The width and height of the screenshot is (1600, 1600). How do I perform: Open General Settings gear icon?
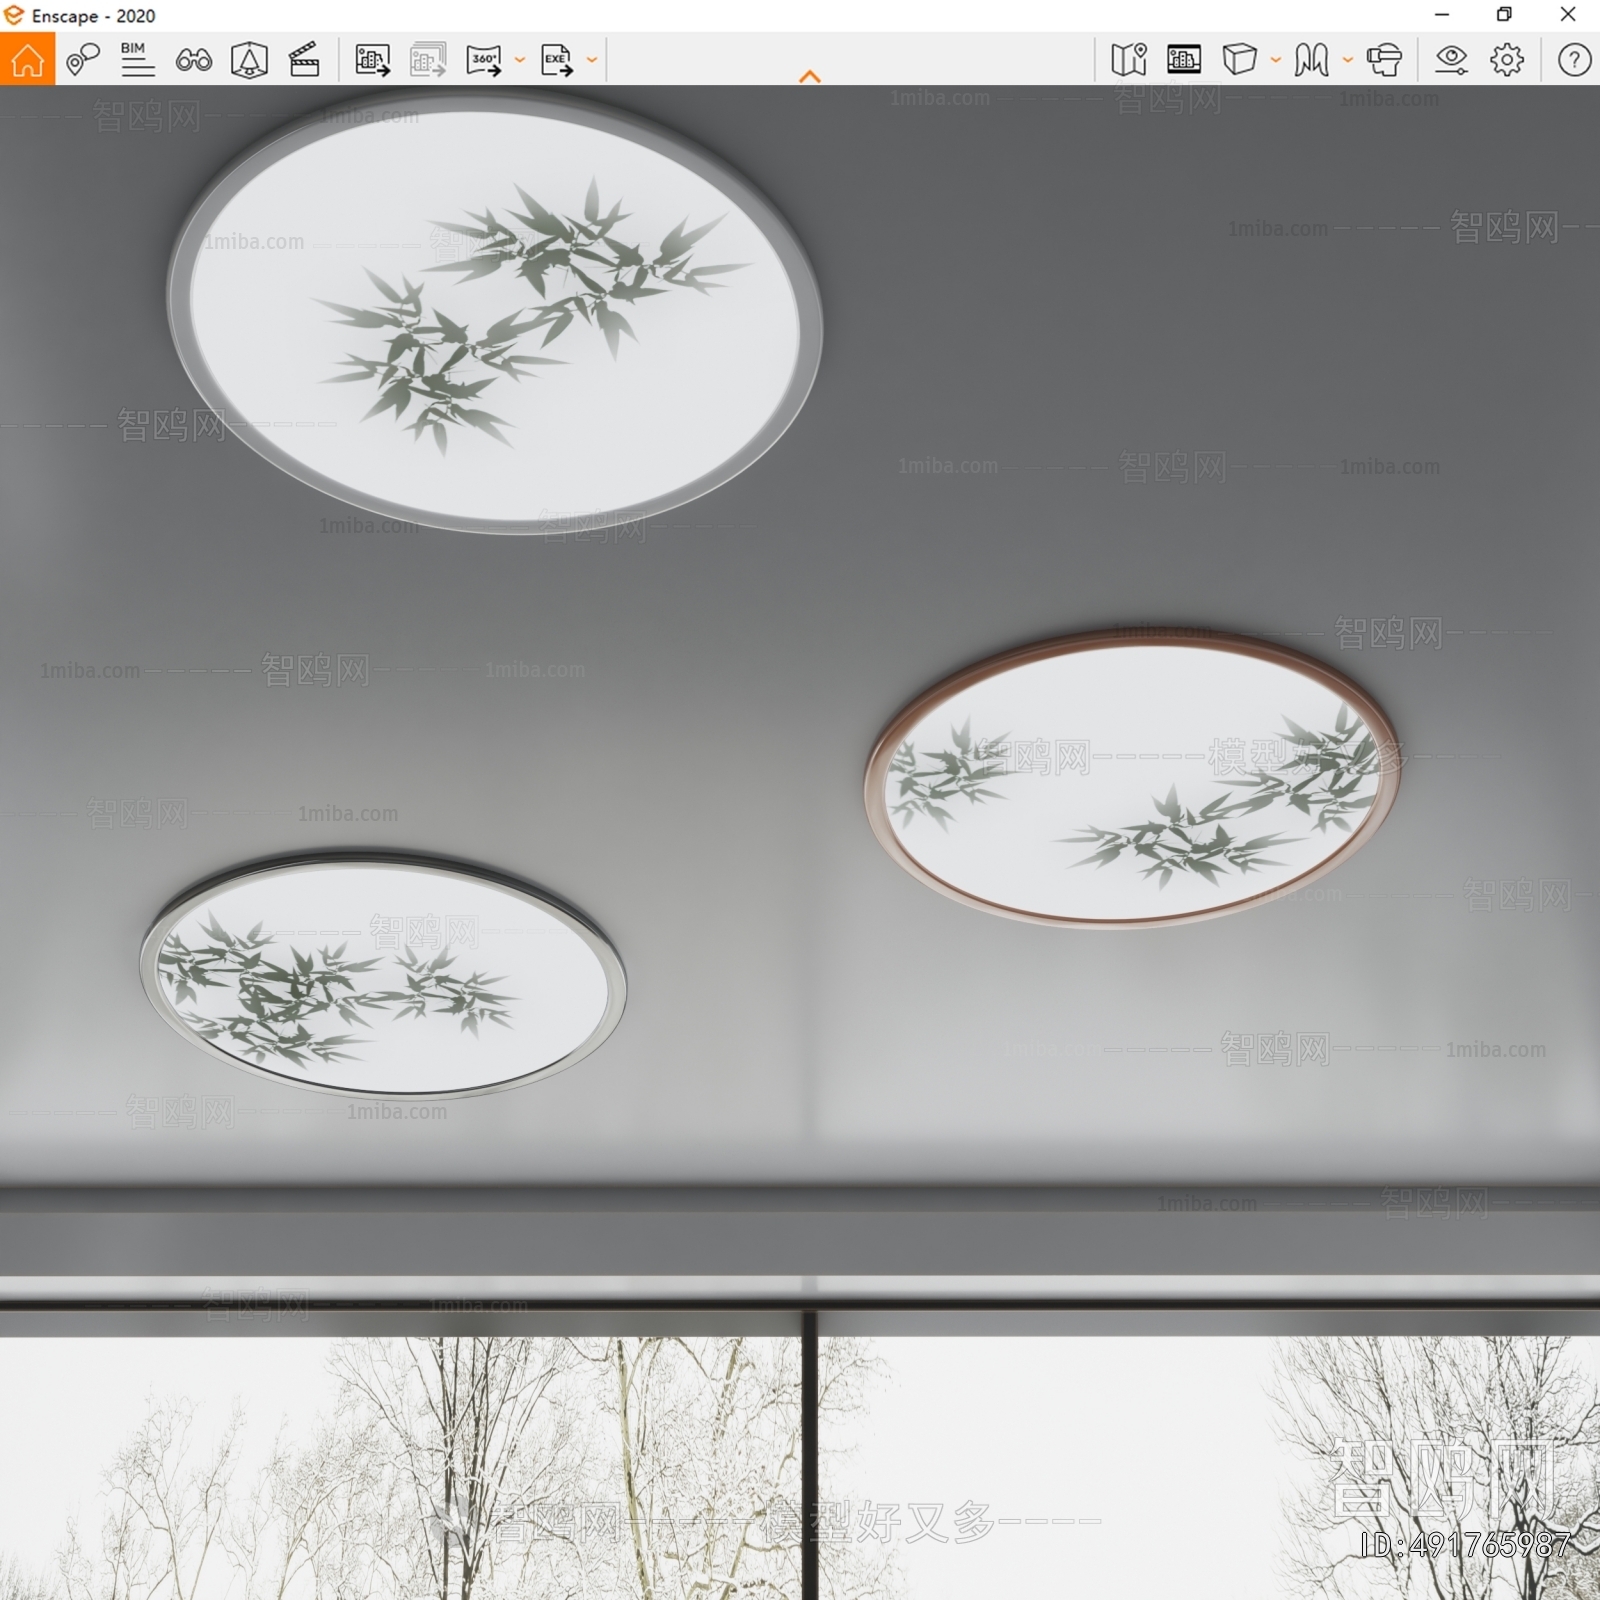point(1507,60)
